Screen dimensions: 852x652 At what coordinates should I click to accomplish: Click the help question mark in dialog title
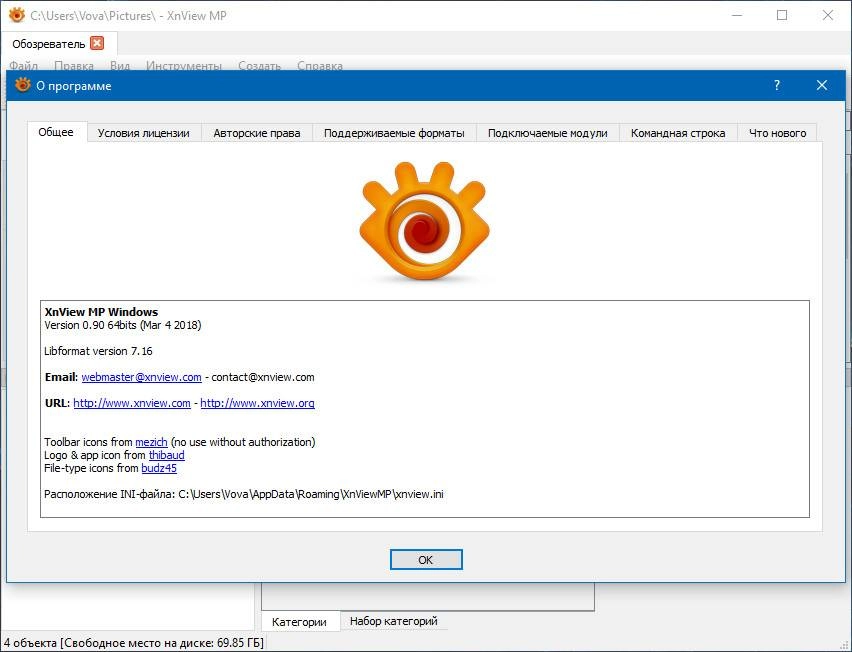coord(777,85)
